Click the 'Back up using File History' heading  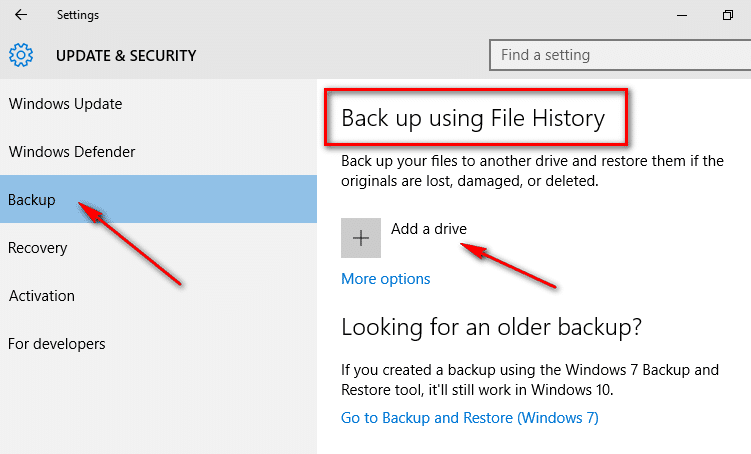[473, 118]
